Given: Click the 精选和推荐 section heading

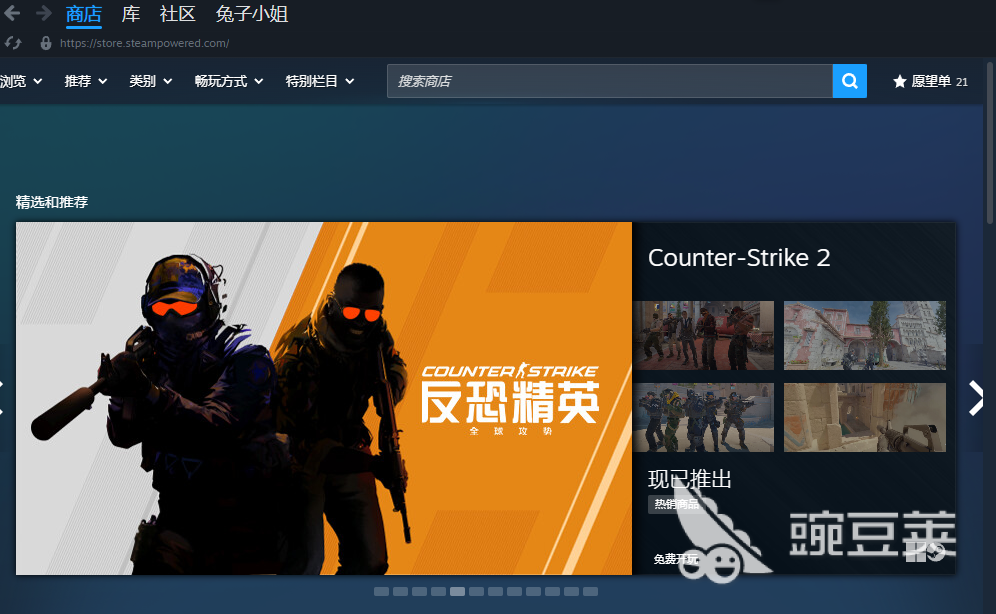Looking at the screenshot, I should (51, 202).
